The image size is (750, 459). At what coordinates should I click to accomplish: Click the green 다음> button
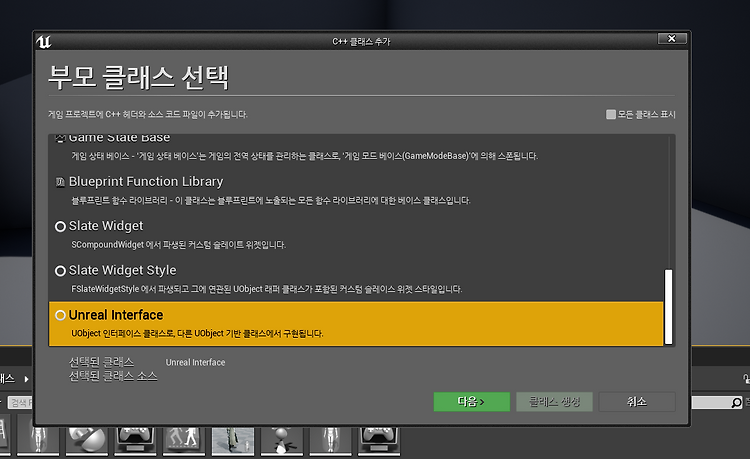(x=472, y=402)
